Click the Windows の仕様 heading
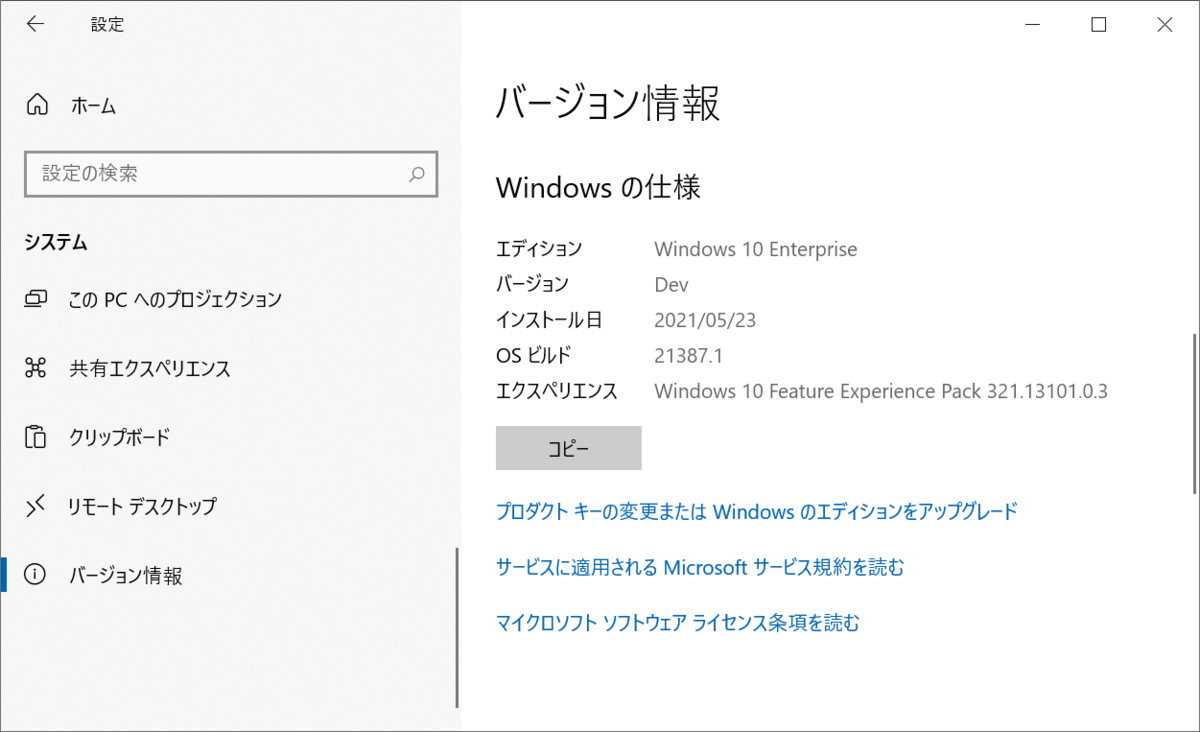This screenshot has width=1200, height=732. point(598,187)
